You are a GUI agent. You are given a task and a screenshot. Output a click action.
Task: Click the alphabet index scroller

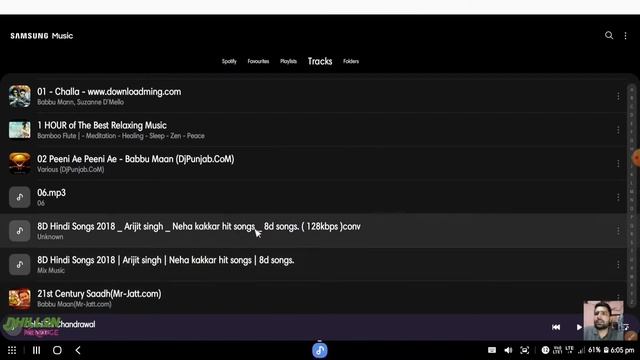pyautogui.click(x=632, y=196)
